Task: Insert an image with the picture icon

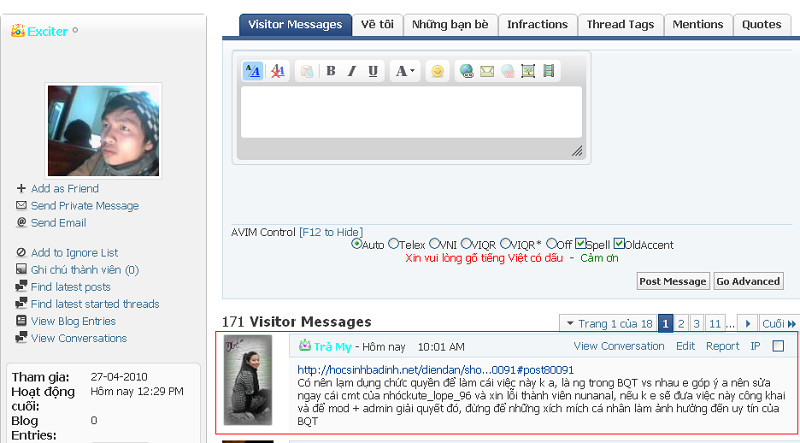Action: pos(529,71)
